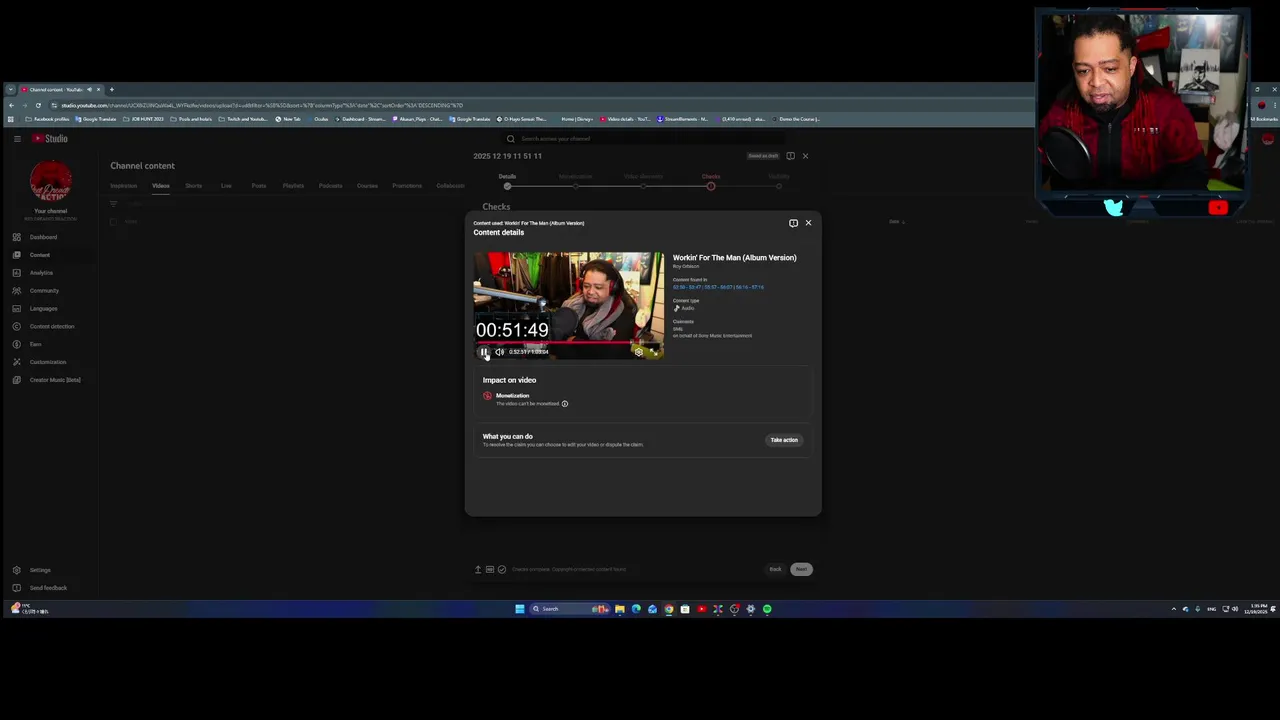
Task: Click the YouTube Studio logo
Action: [x=50, y=139]
